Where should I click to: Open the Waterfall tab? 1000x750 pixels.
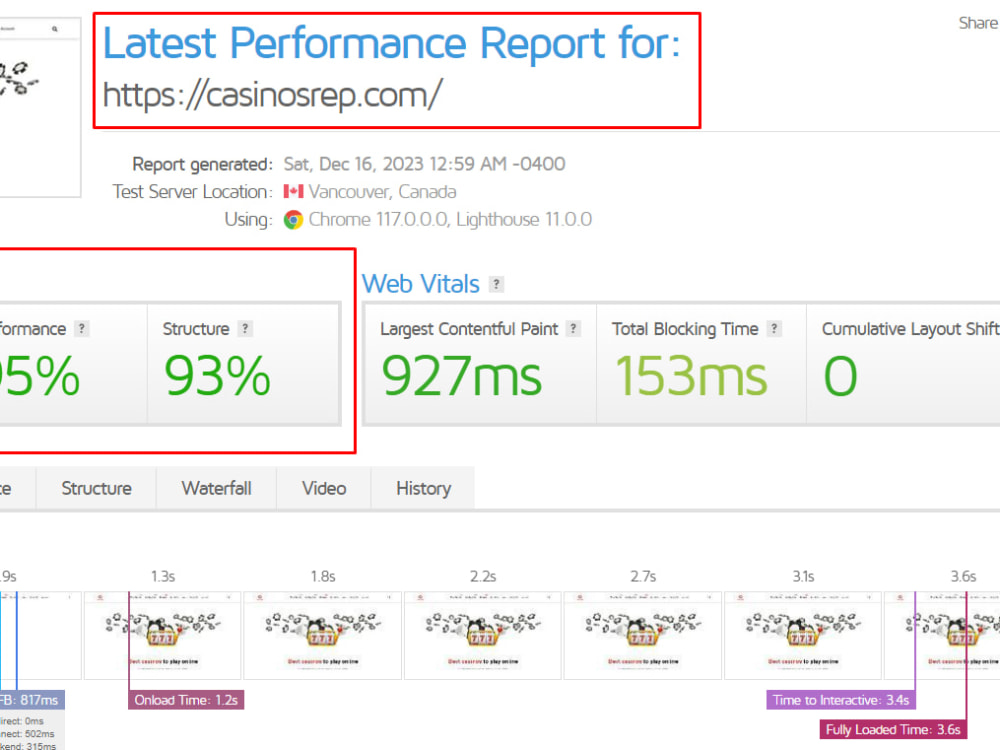216,489
